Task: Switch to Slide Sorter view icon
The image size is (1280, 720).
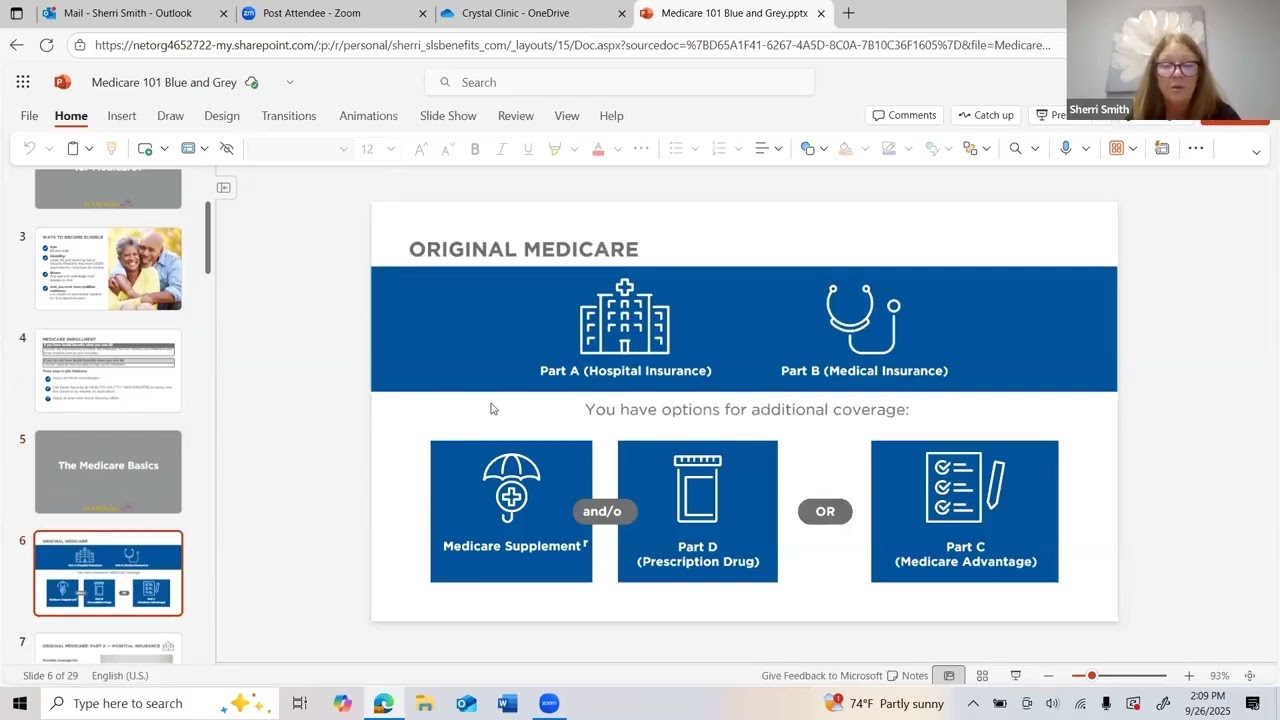Action: tap(982, 676)
